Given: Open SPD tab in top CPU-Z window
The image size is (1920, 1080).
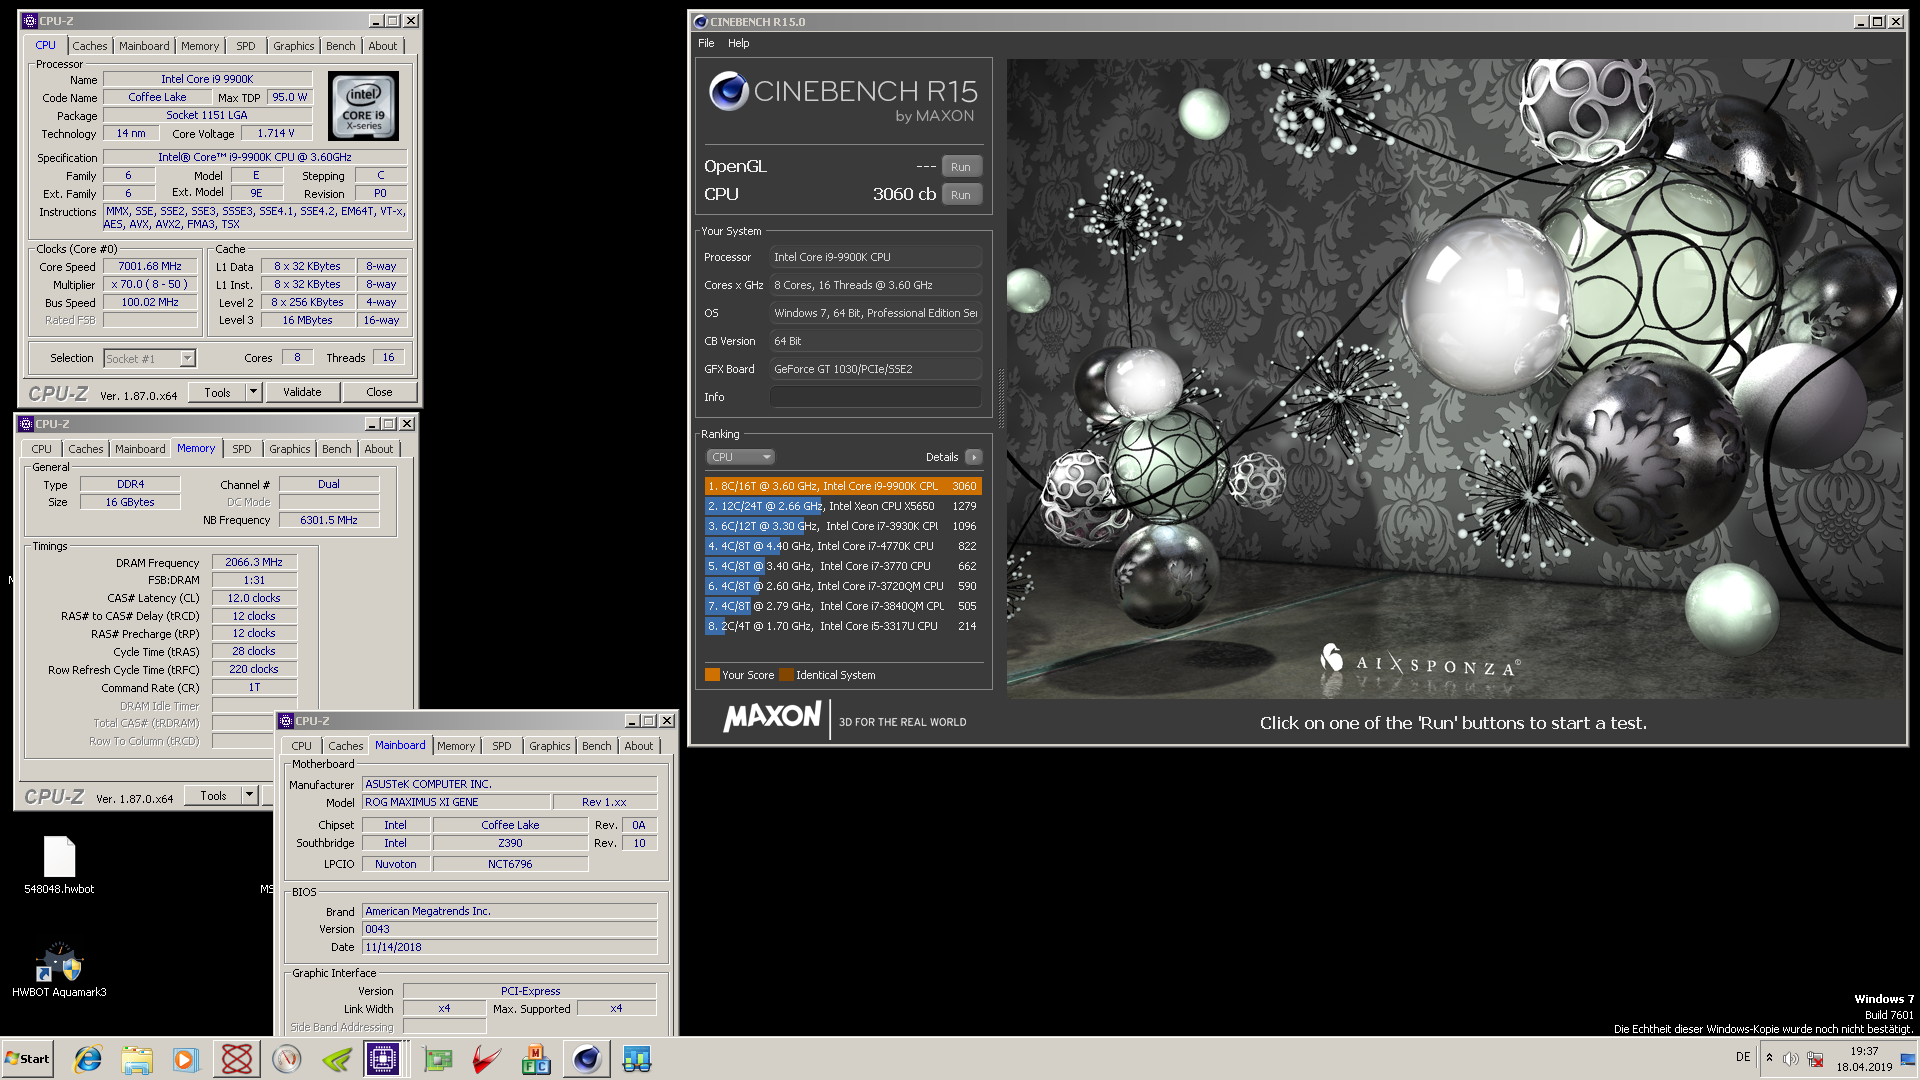Looking at the screenshot, I should (246, 46).
